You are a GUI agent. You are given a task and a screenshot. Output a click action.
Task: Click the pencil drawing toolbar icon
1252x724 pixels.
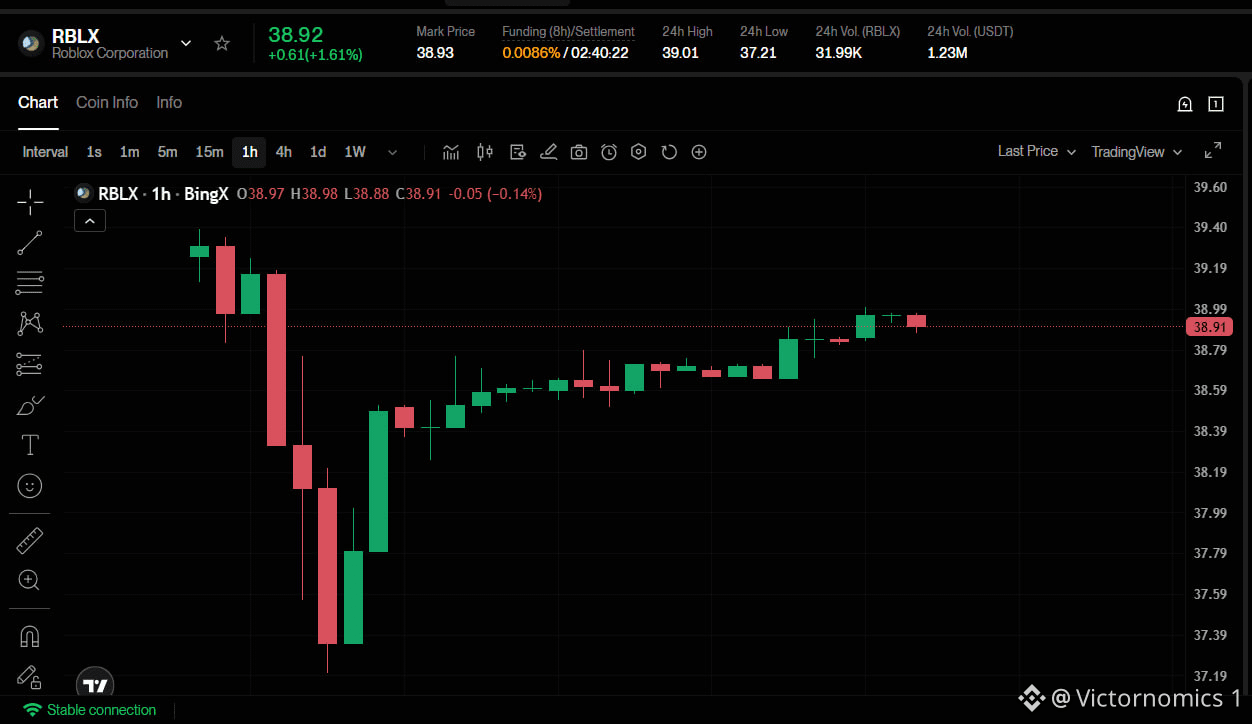pos(548,152)
